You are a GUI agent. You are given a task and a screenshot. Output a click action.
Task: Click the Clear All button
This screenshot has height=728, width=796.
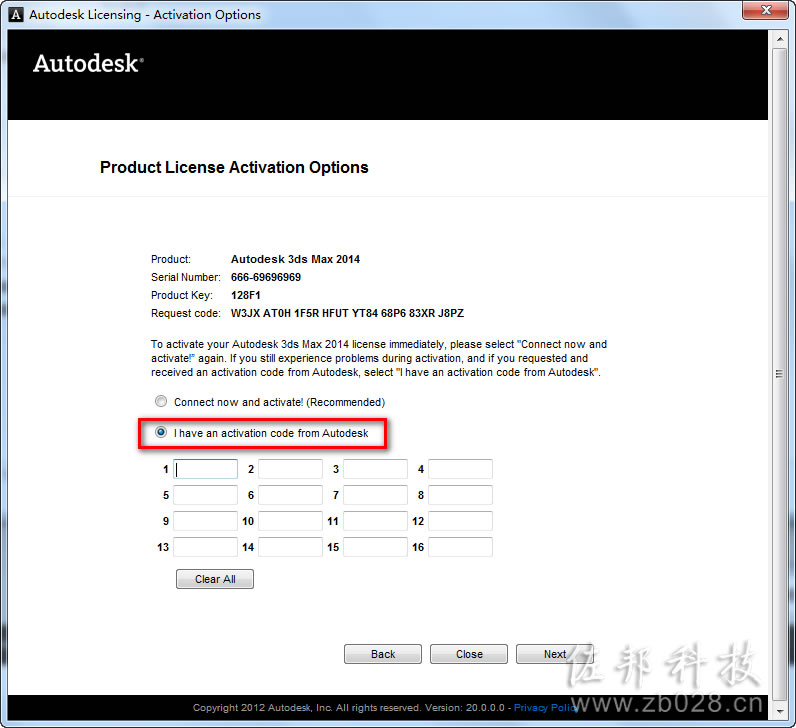pos(215,579)
